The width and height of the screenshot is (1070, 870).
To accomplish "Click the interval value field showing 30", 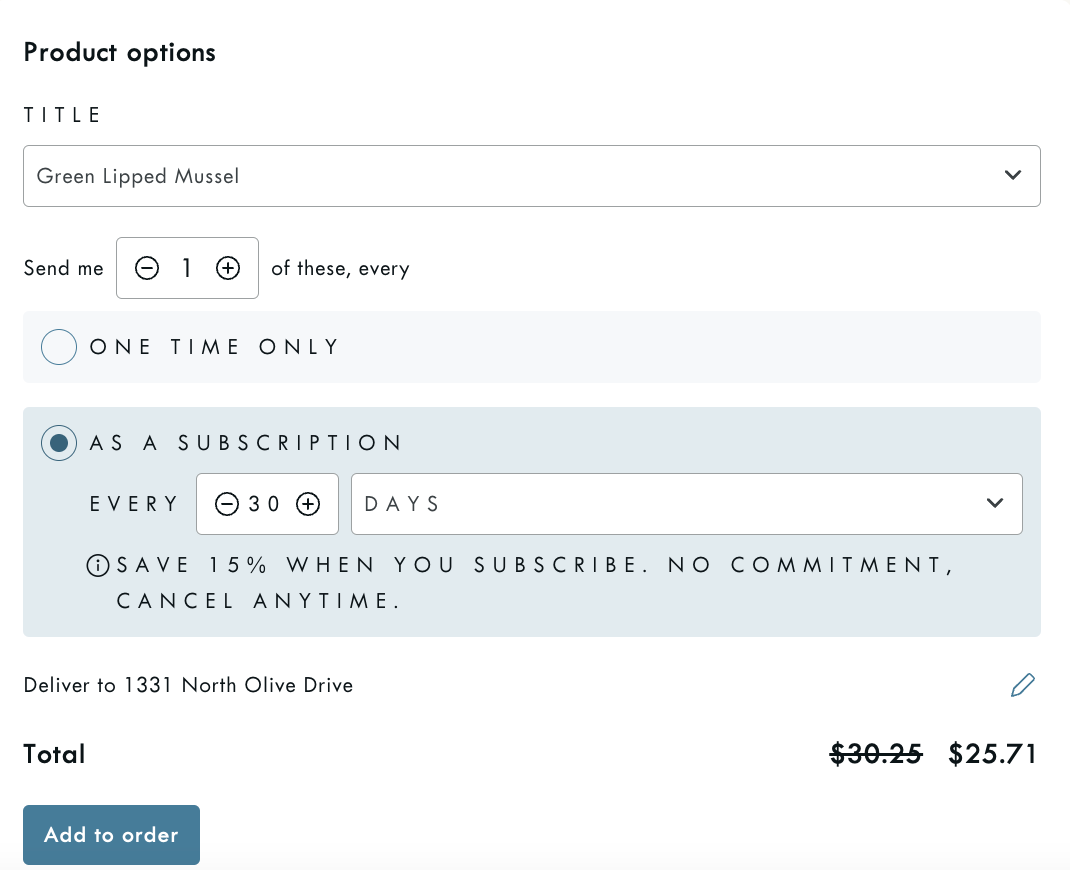I will pyautogui.click(x=265, y=504).
